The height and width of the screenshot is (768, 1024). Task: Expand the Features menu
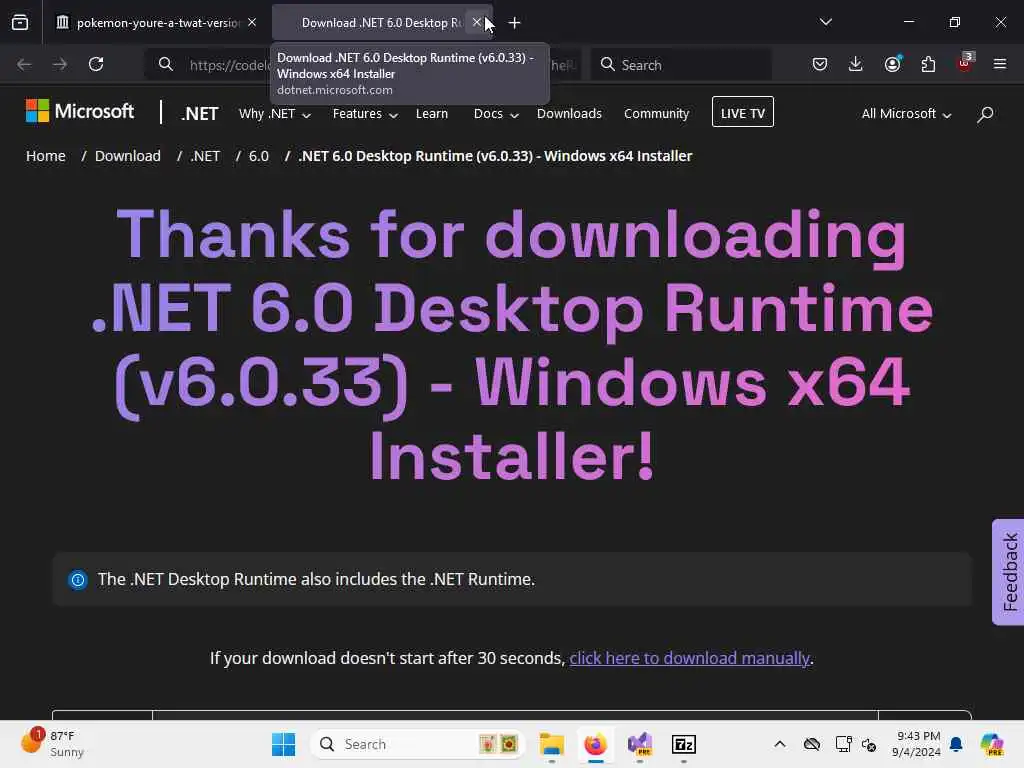(365, 114)
